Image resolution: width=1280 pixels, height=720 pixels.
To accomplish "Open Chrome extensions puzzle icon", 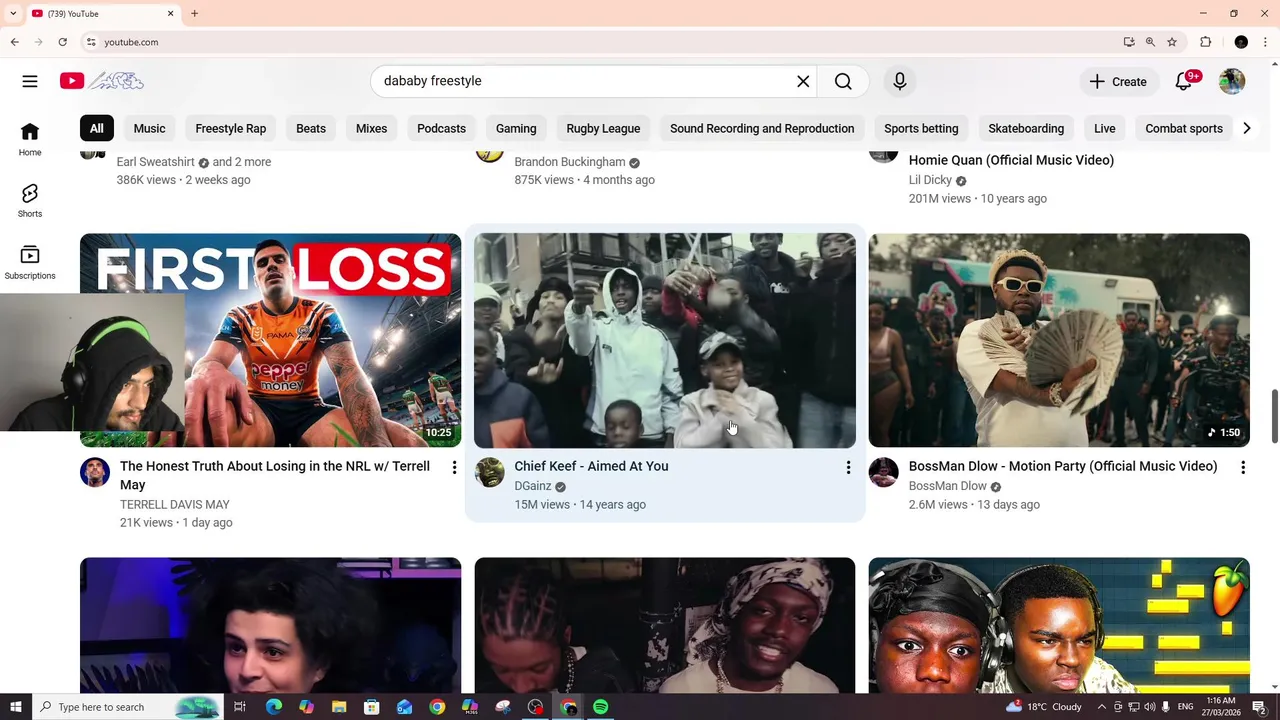I will coord(1205,42).
